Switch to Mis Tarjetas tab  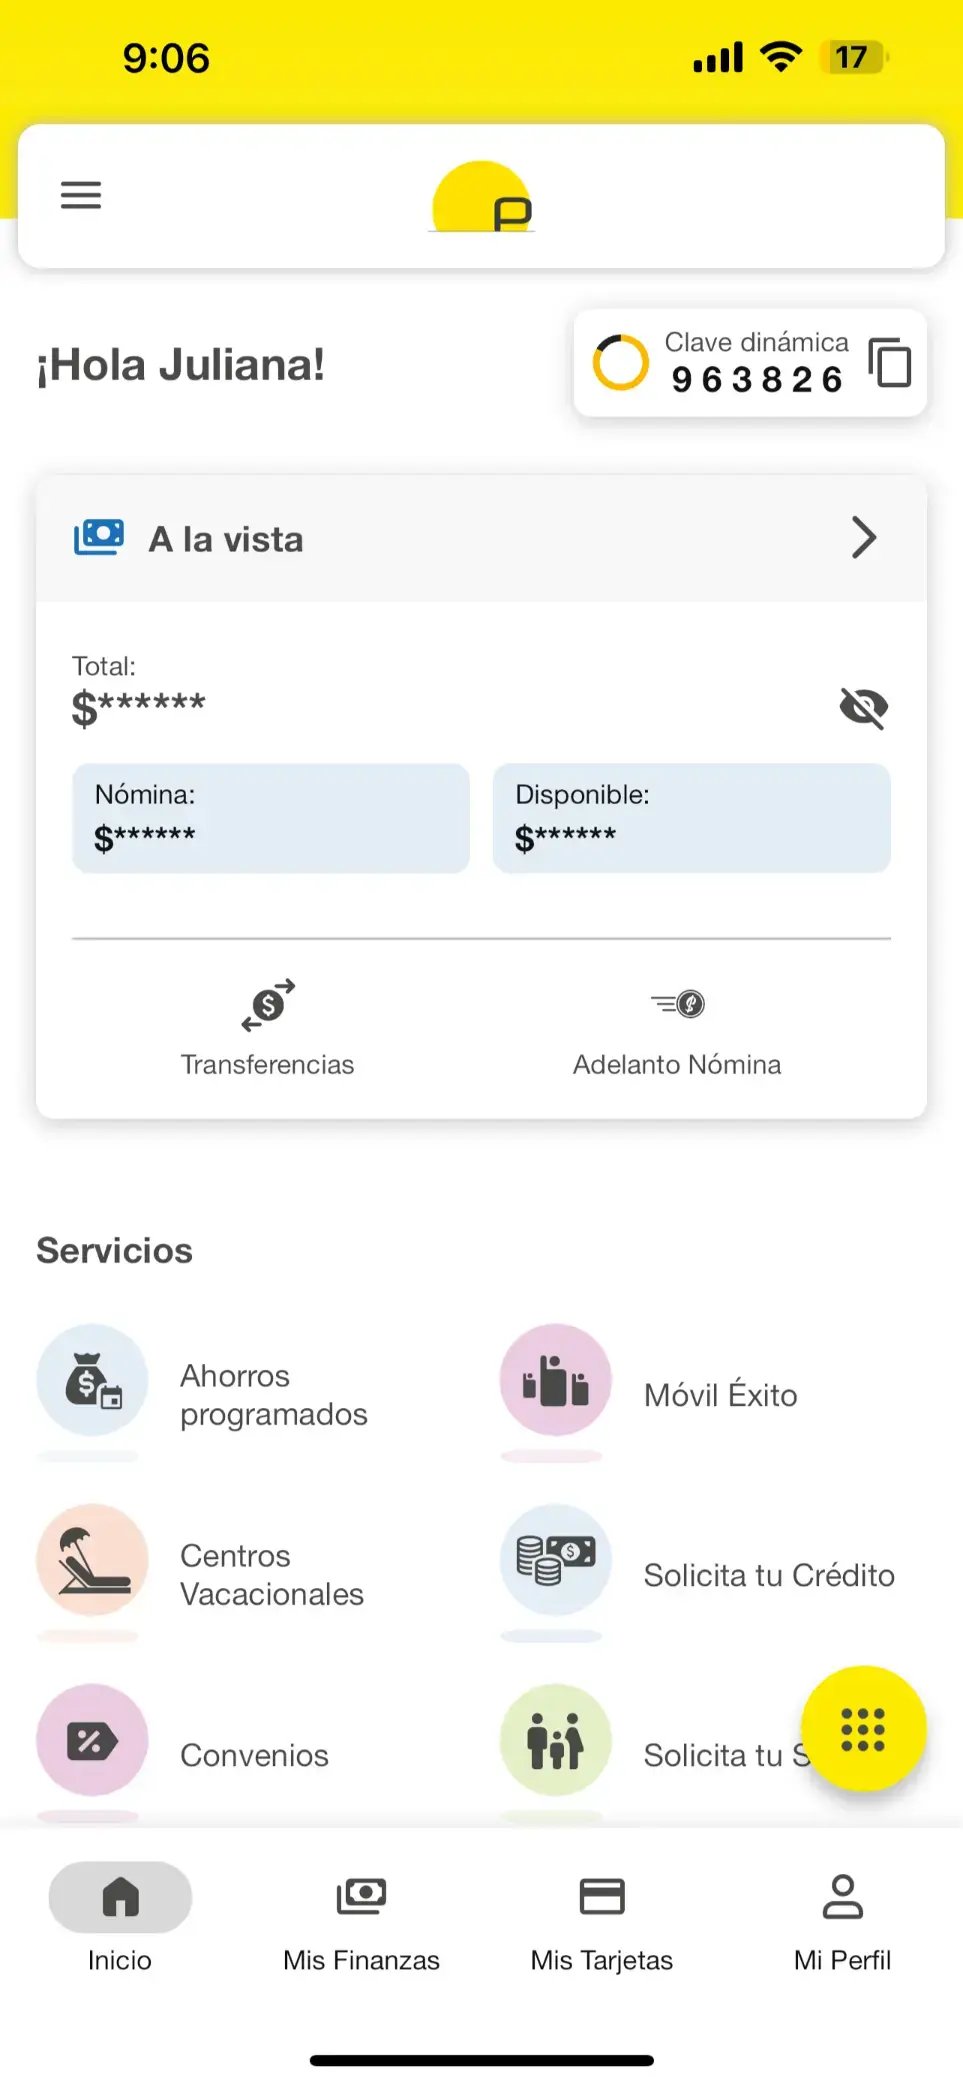602,1922
